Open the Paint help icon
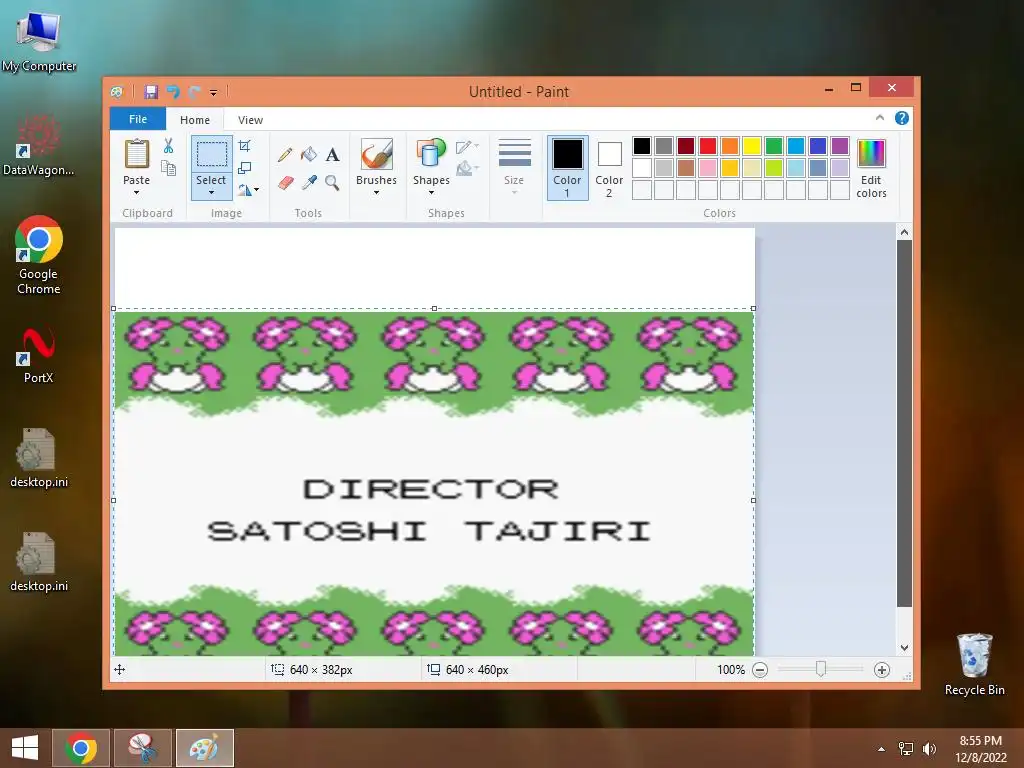The height and width of the screenshot is (768, 1024). point(902,118)
